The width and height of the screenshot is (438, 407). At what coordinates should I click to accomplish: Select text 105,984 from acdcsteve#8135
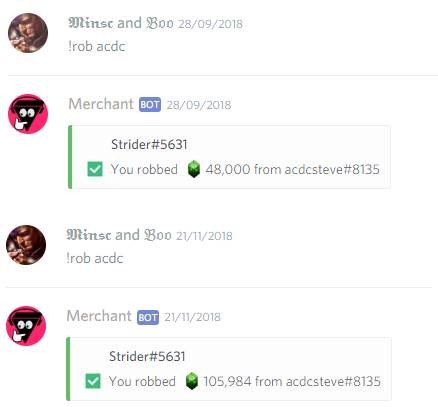292,381
